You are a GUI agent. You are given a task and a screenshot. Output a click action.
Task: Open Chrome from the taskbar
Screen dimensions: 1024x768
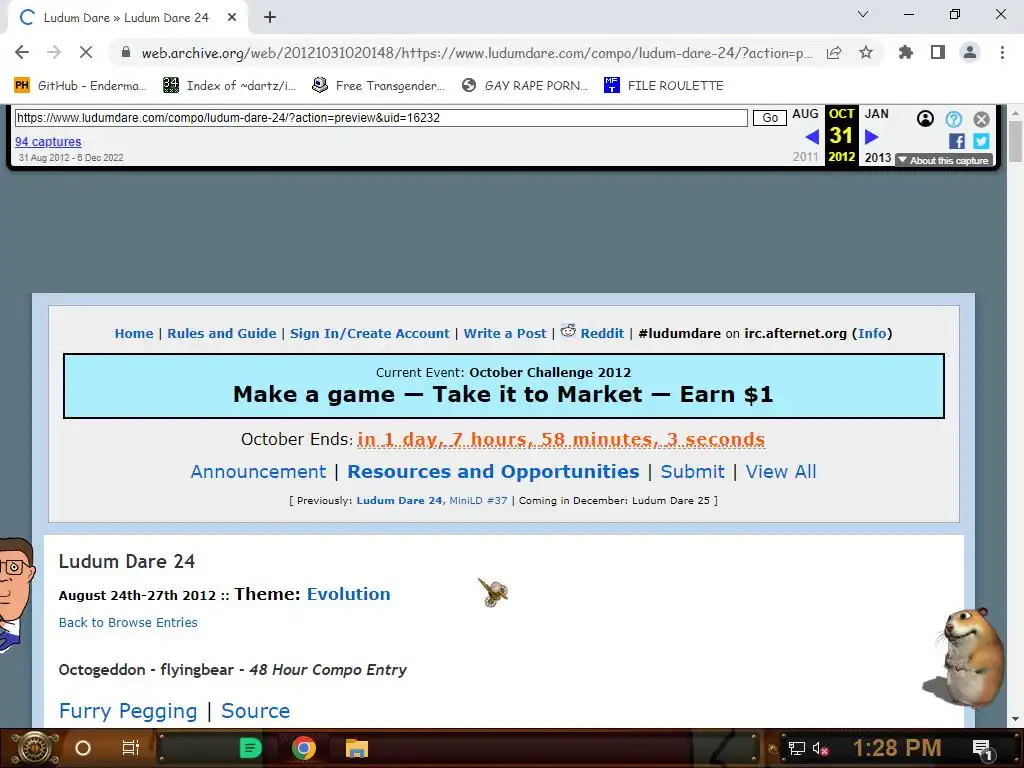click(304, 748)
